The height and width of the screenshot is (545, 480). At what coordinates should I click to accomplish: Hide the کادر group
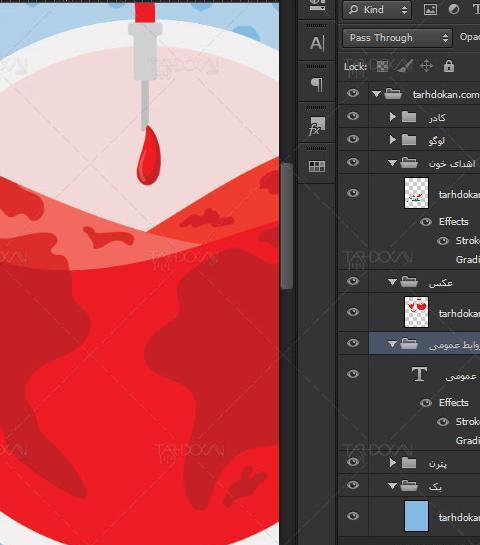tap(353, 116)
